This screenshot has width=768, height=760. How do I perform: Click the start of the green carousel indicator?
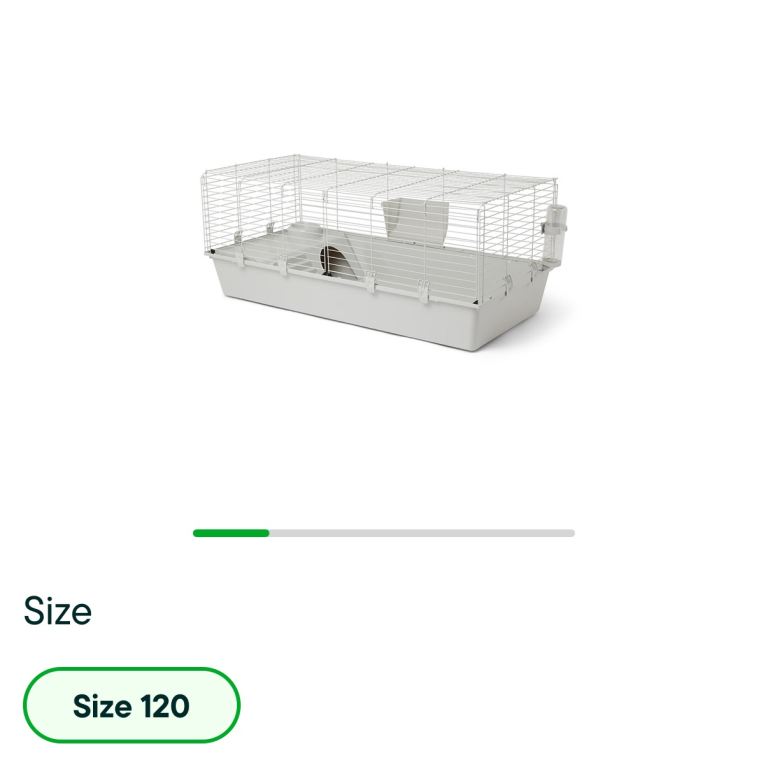tap(198, 533)
